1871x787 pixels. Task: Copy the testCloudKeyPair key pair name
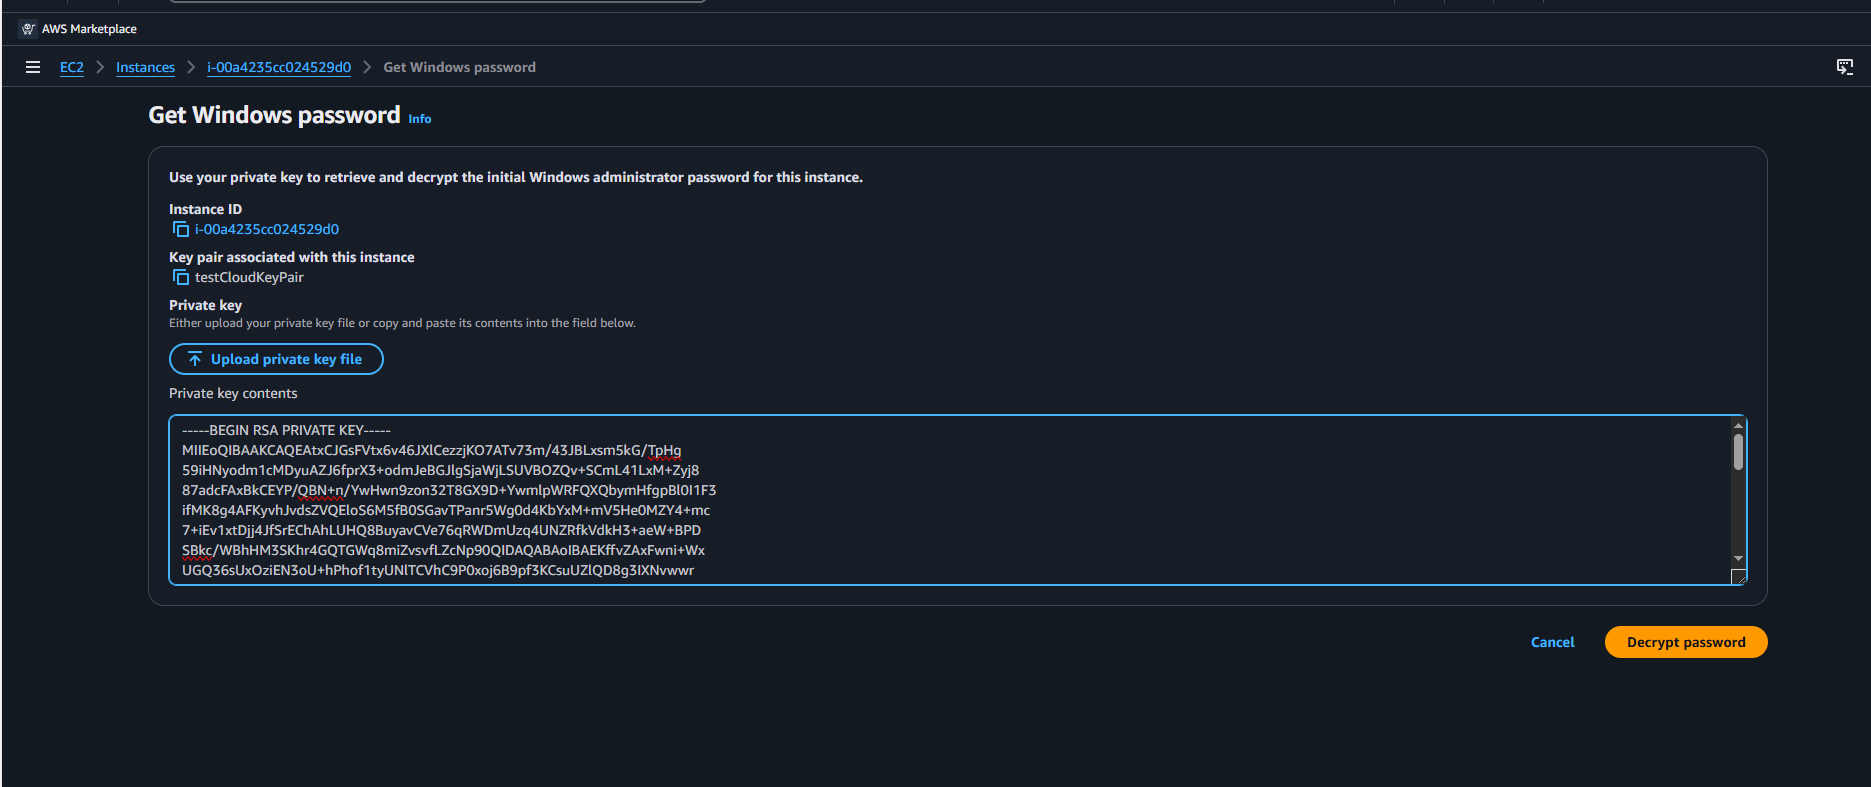181,277
